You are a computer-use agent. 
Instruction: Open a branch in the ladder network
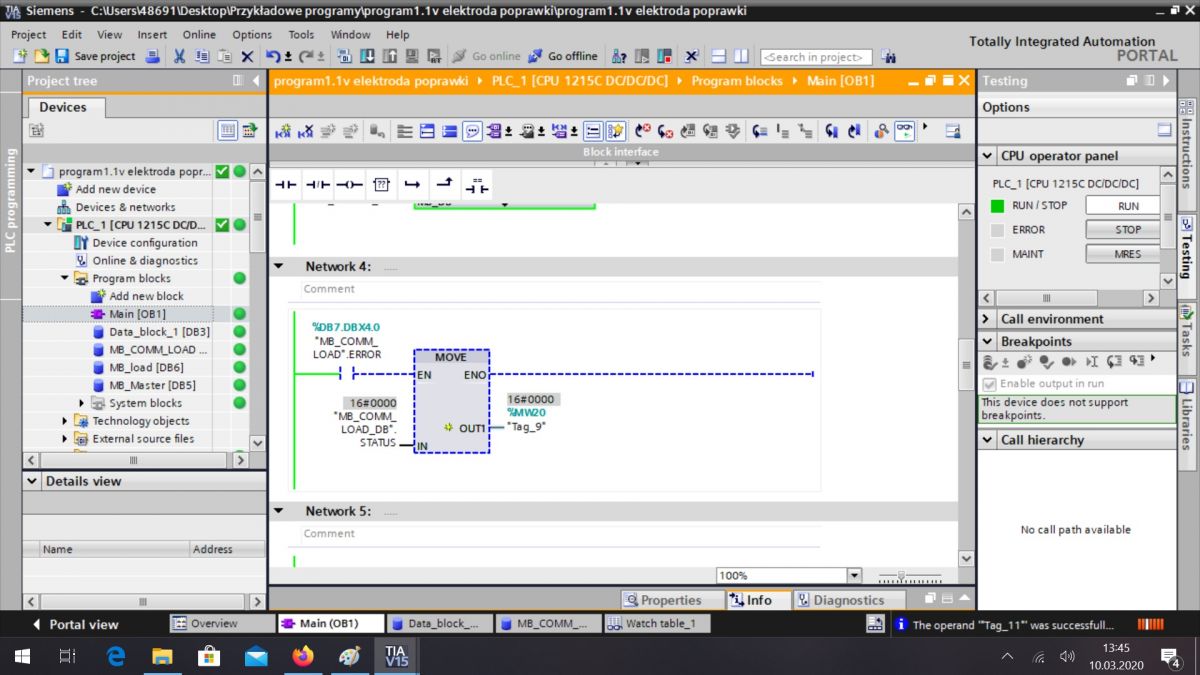click(412, 185)
